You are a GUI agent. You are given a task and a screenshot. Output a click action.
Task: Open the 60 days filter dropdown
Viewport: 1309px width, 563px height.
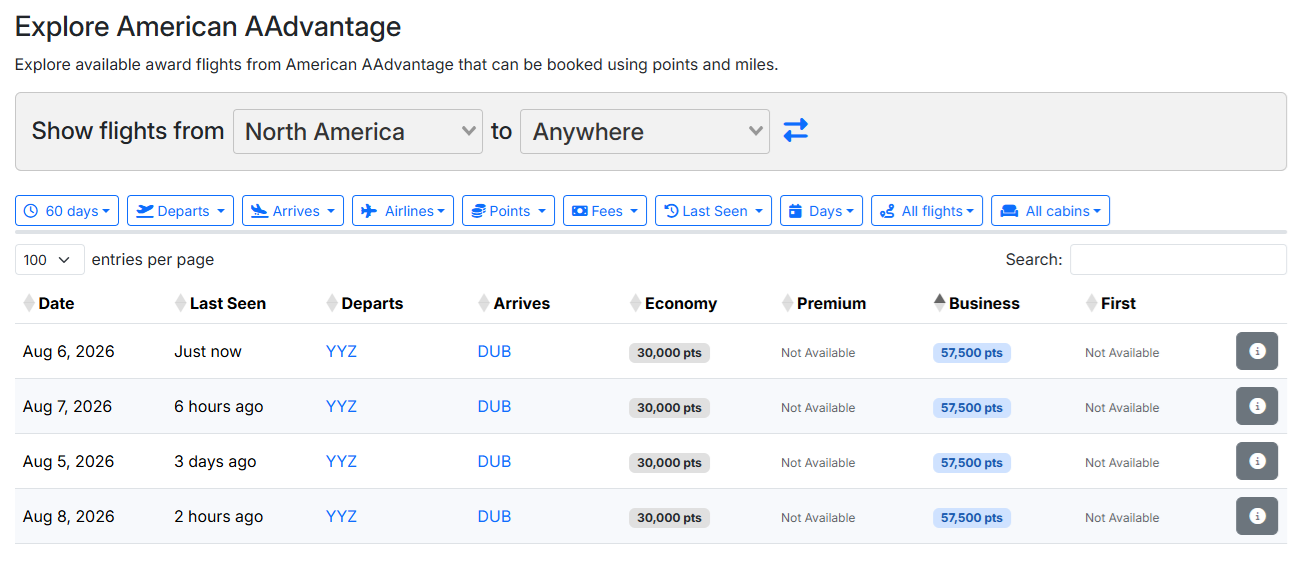[x=67, y=211]
